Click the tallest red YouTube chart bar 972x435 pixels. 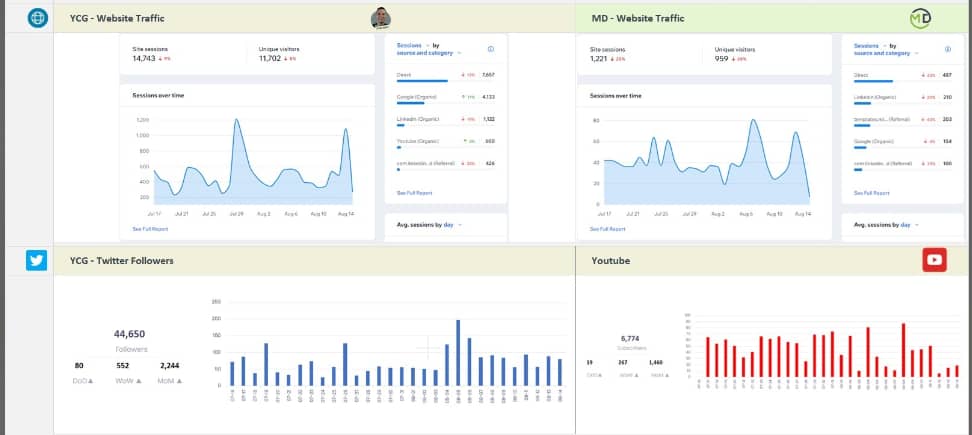903,349
